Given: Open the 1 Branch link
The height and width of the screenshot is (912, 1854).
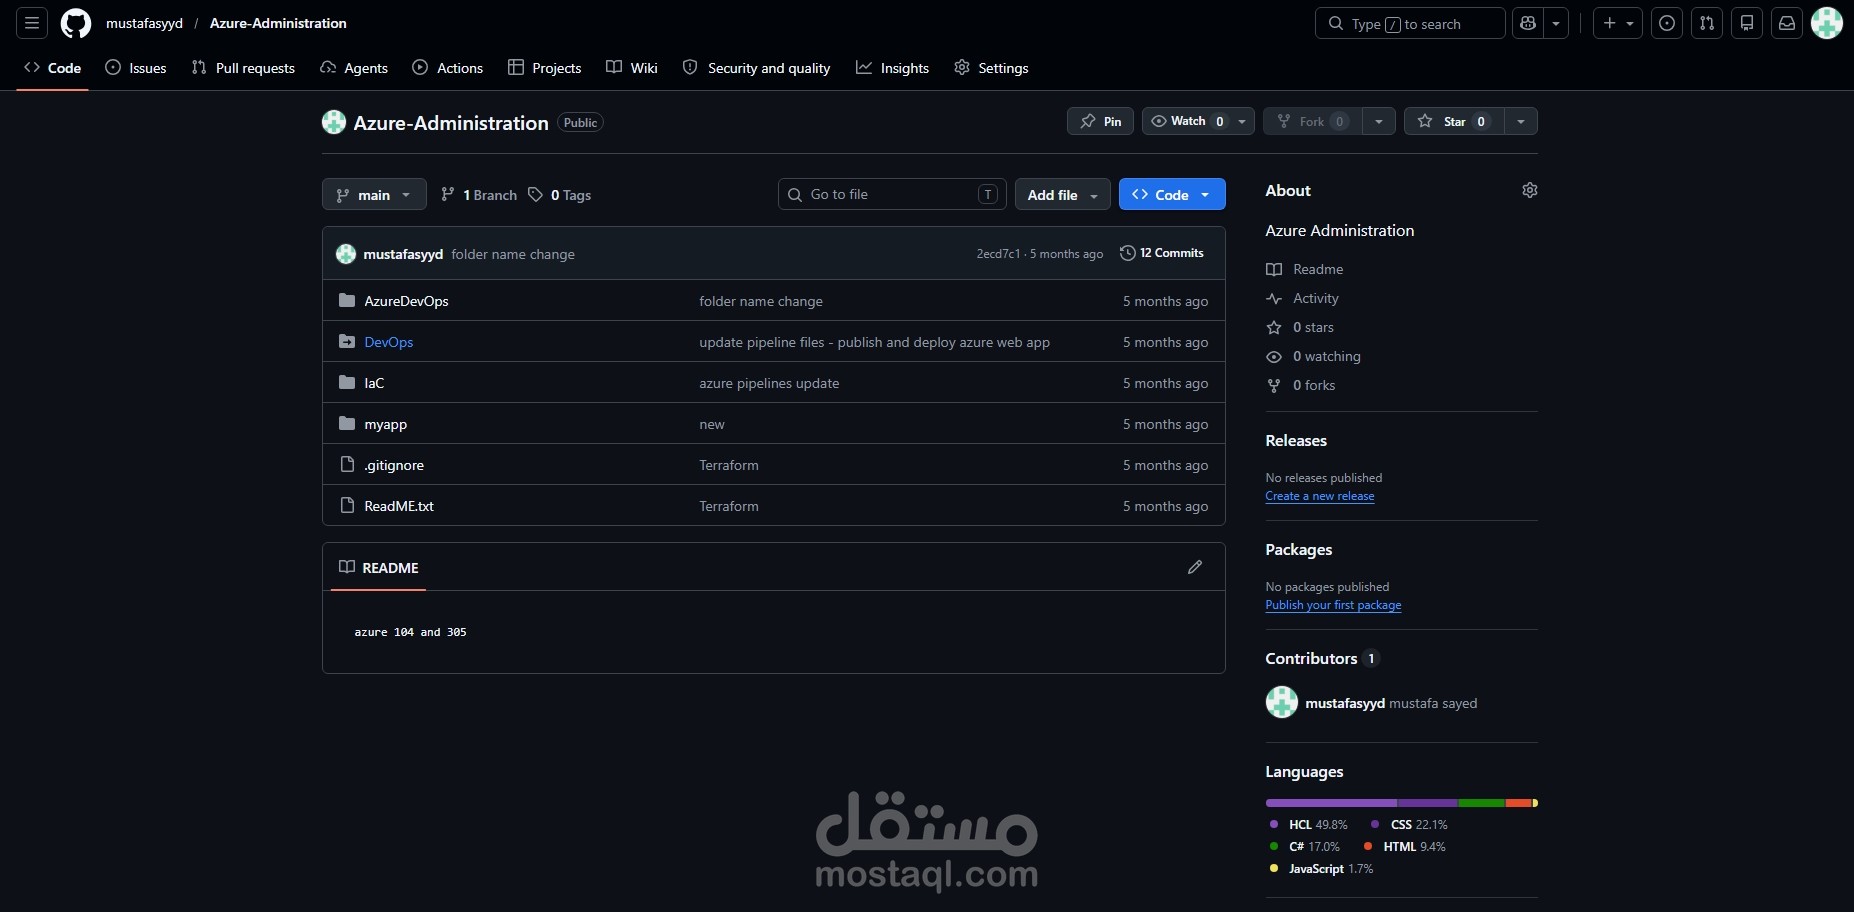Looking at the screenshot, I should (479, 195).
